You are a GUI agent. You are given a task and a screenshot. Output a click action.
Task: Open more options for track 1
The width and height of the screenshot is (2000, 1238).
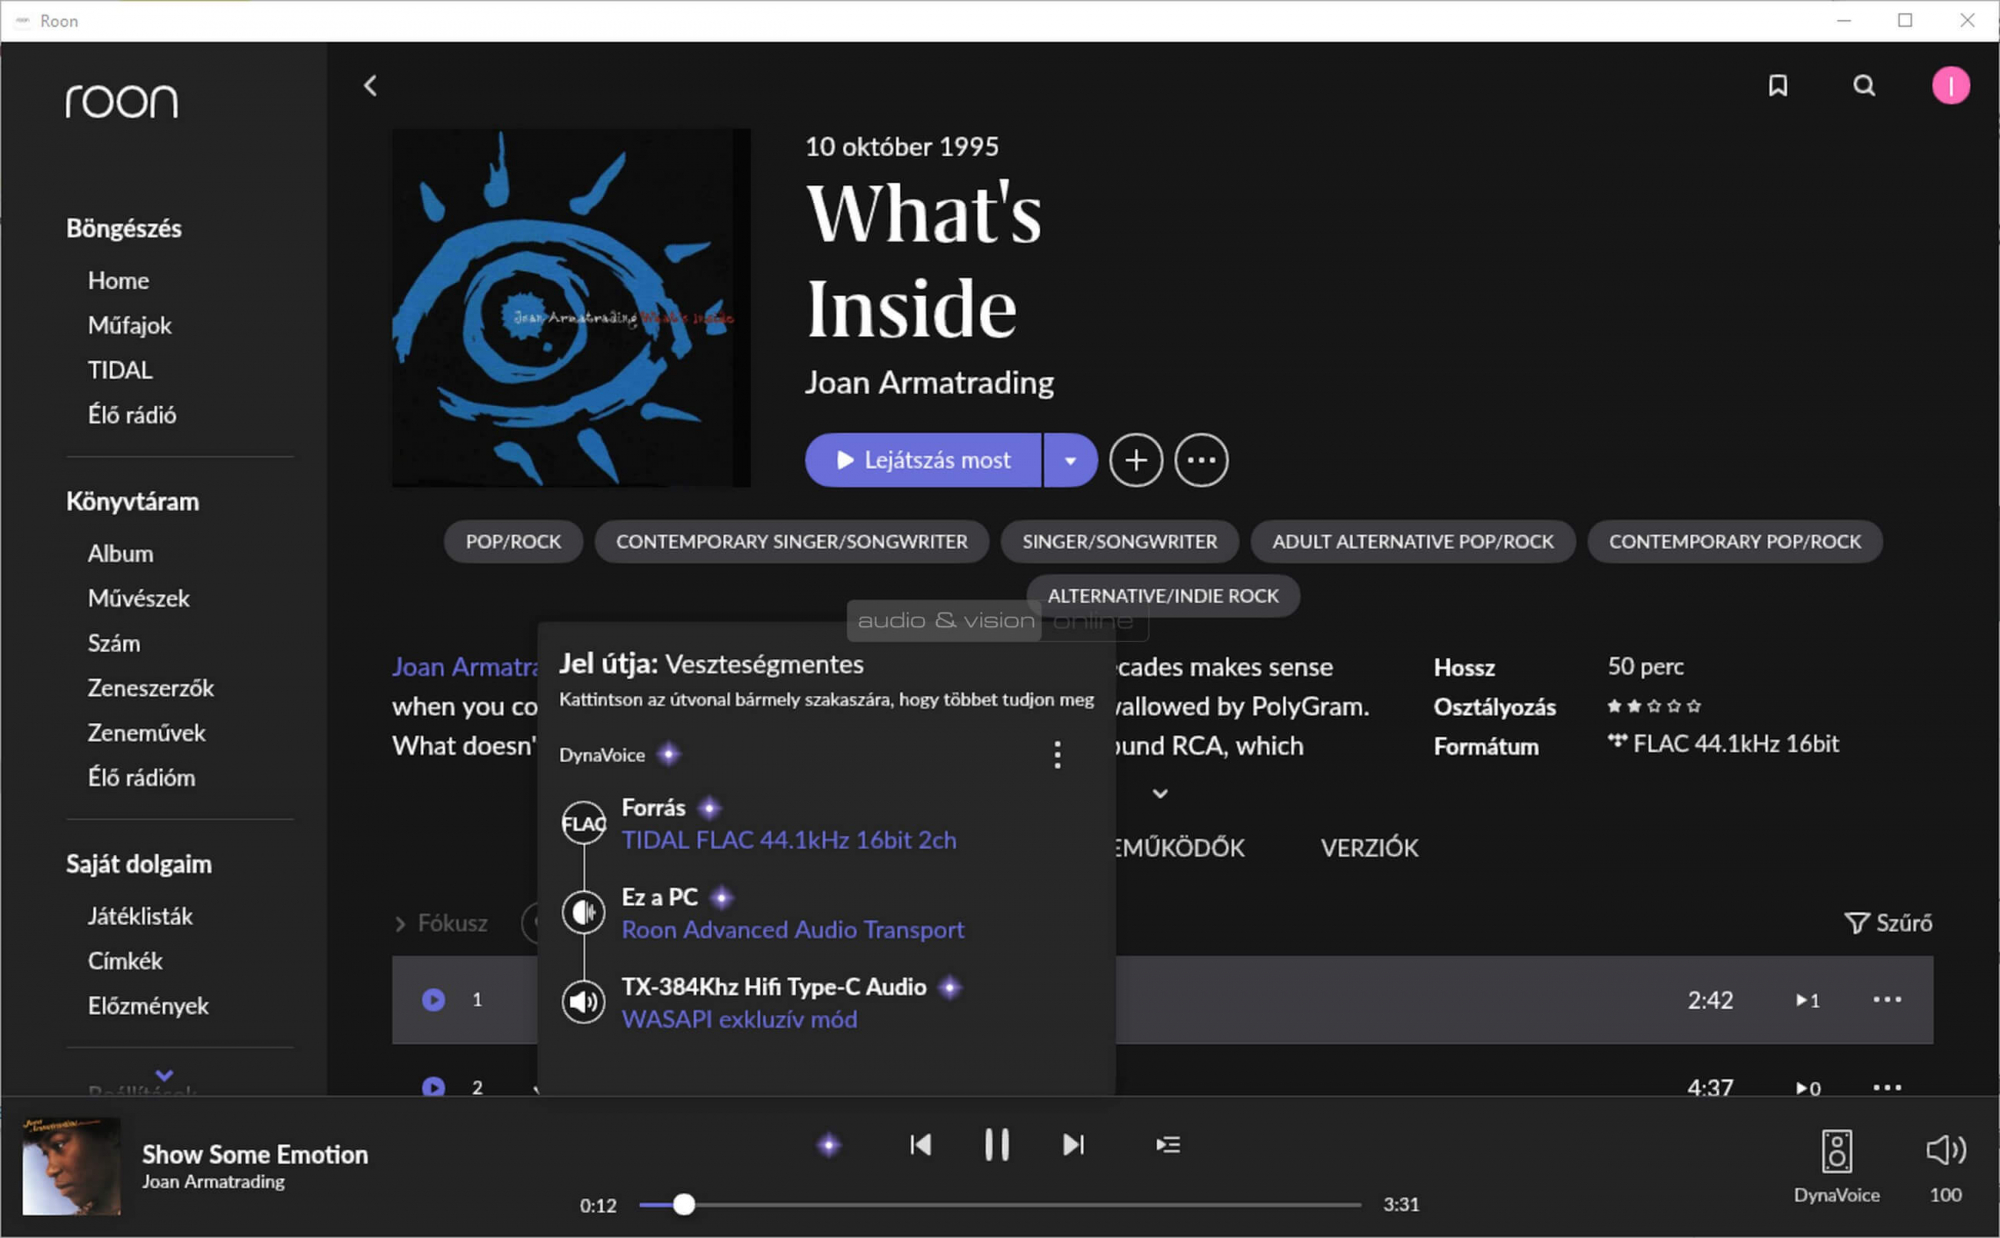tap(1887, 1000)
